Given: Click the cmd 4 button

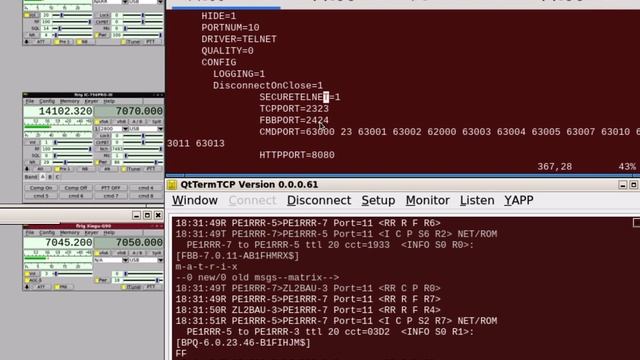Looking at the screenshot, I should (146, 188).
